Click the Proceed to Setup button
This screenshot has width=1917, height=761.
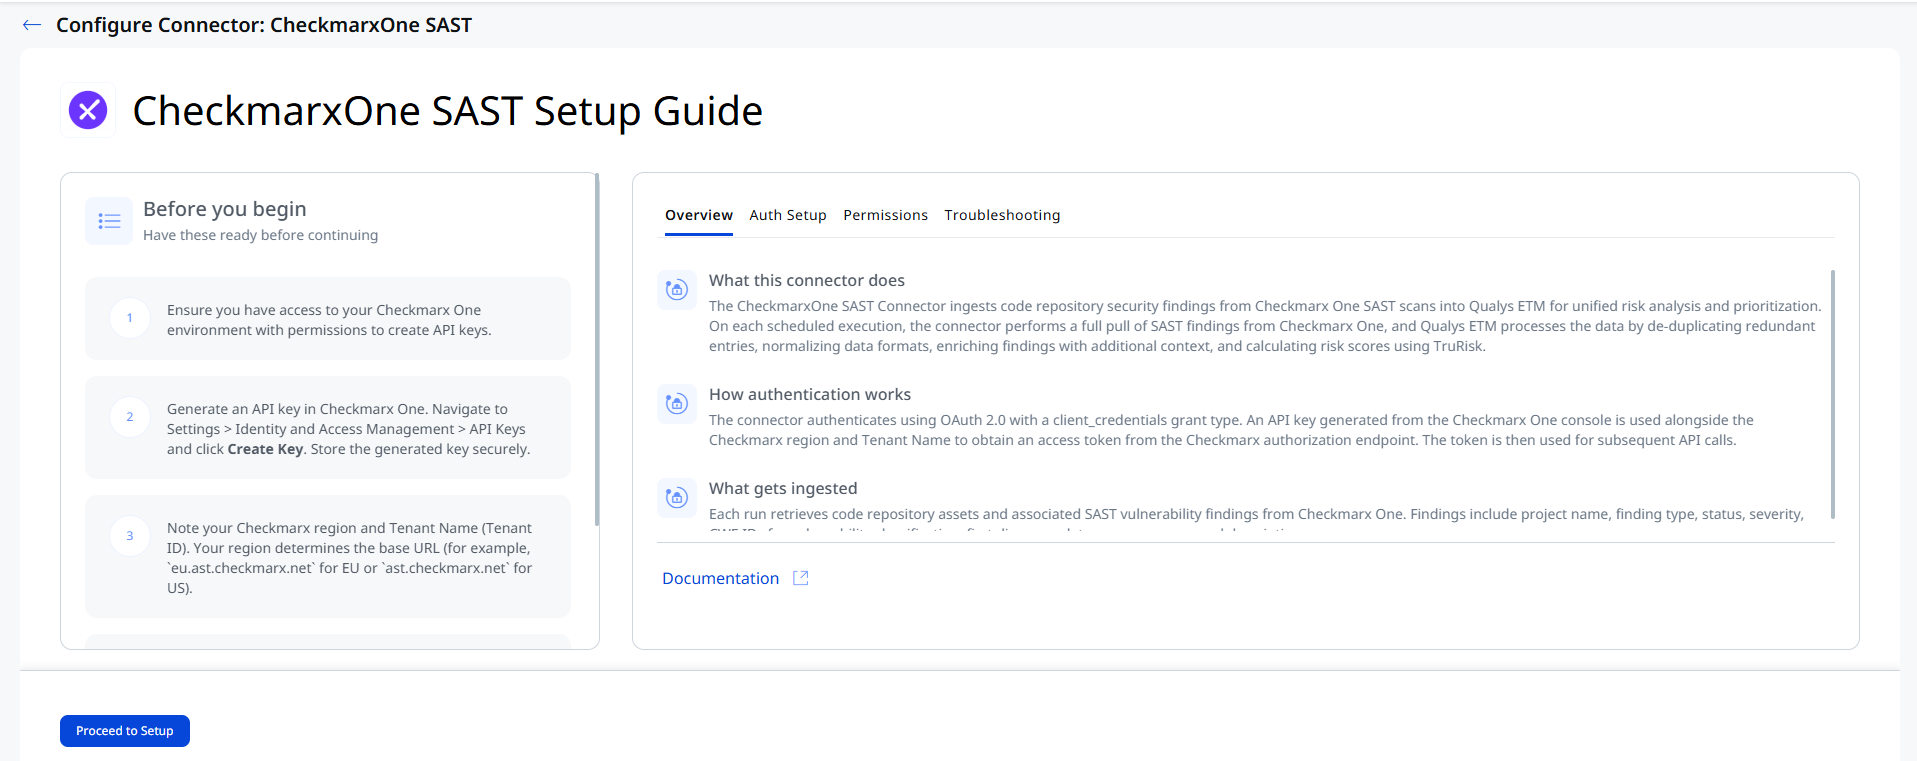click(125, 731)
